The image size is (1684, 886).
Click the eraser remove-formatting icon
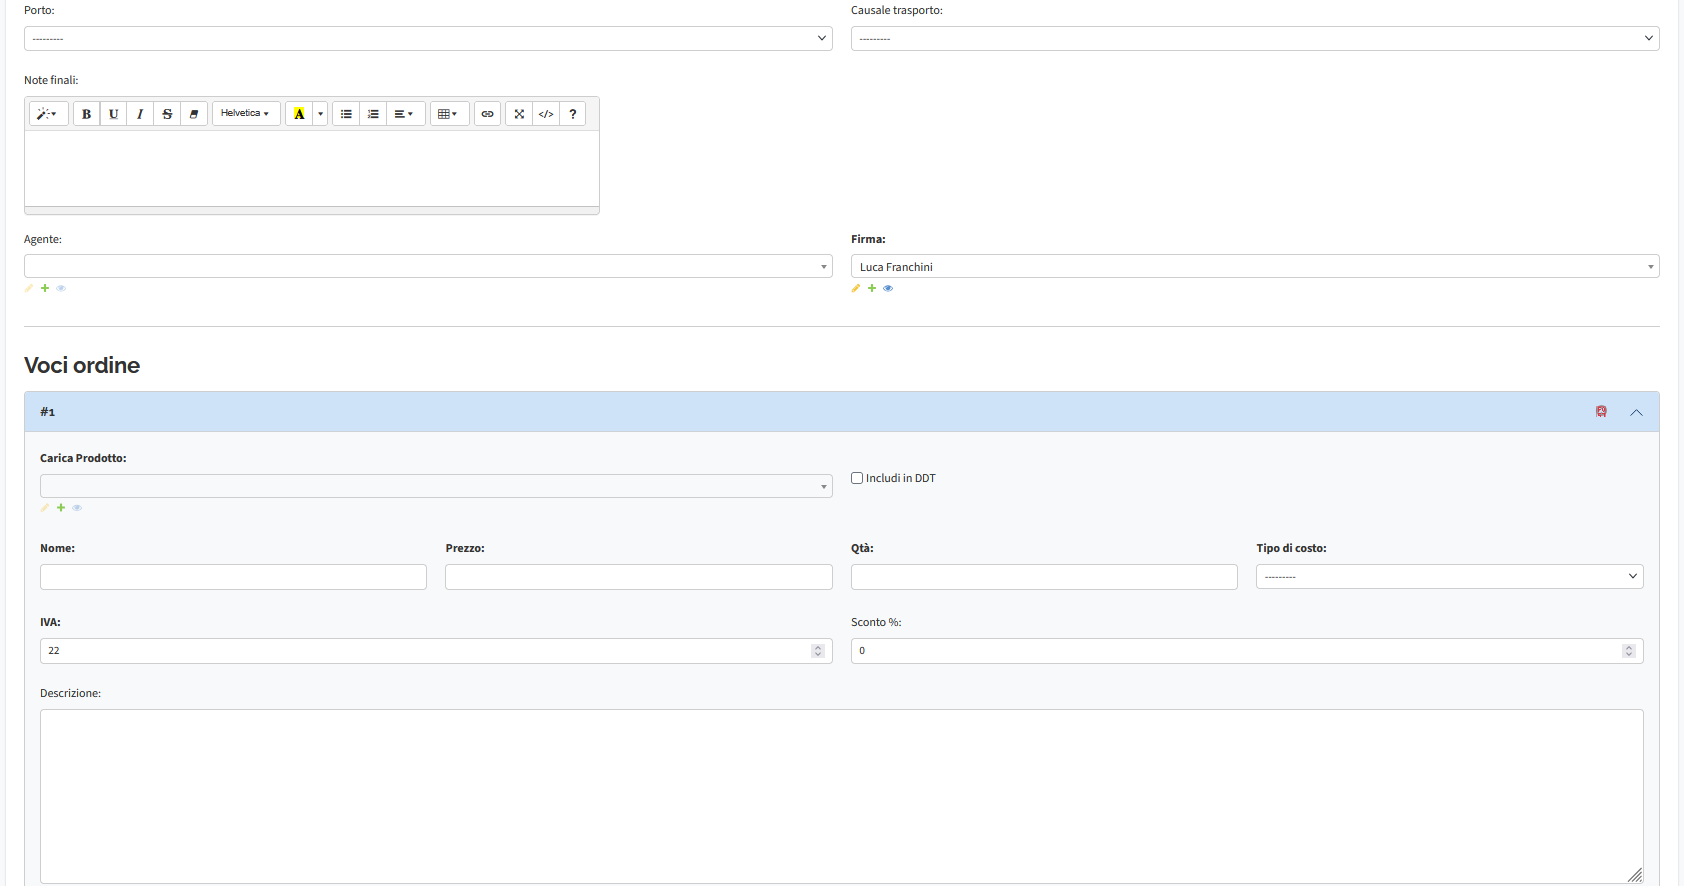(x=194, y=114)
